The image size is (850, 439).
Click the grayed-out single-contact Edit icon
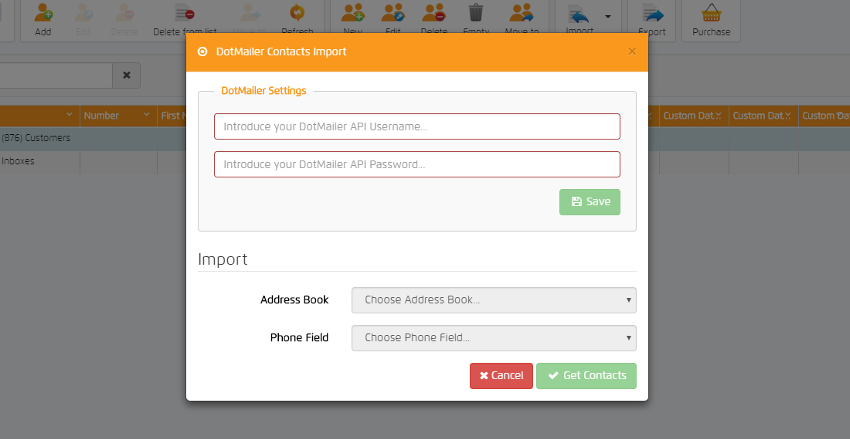[x=83, y=12]
